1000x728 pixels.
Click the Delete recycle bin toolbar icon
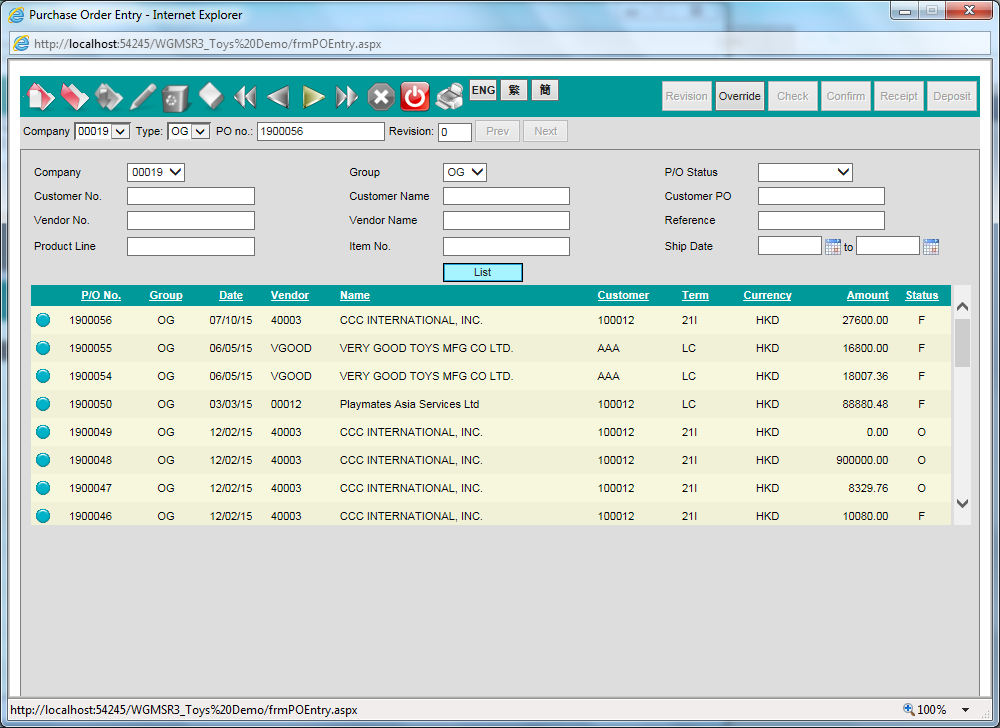point(176,97)
